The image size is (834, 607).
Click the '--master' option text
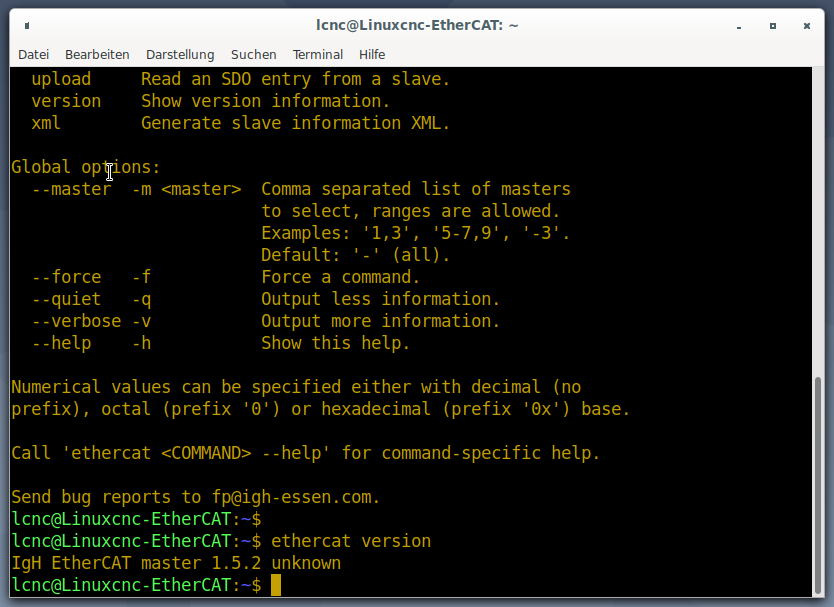point(71,189)
